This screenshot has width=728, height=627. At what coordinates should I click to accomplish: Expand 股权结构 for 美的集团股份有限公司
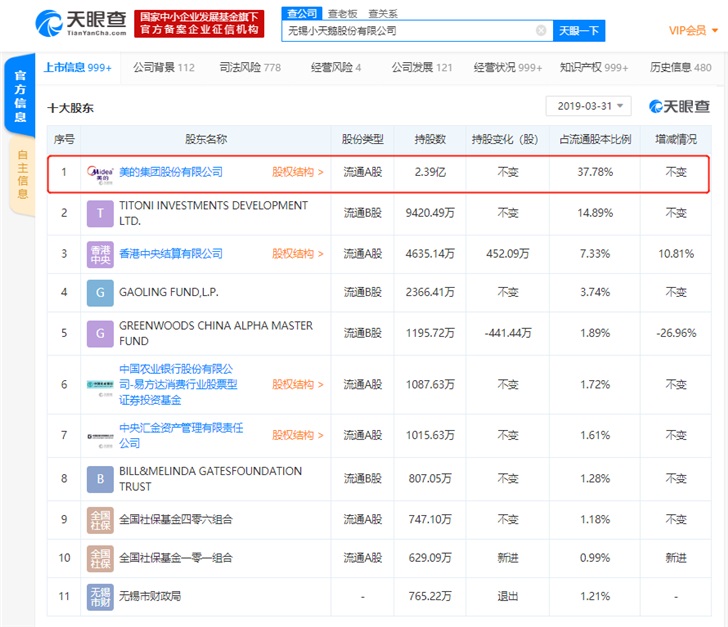(298, 172)
